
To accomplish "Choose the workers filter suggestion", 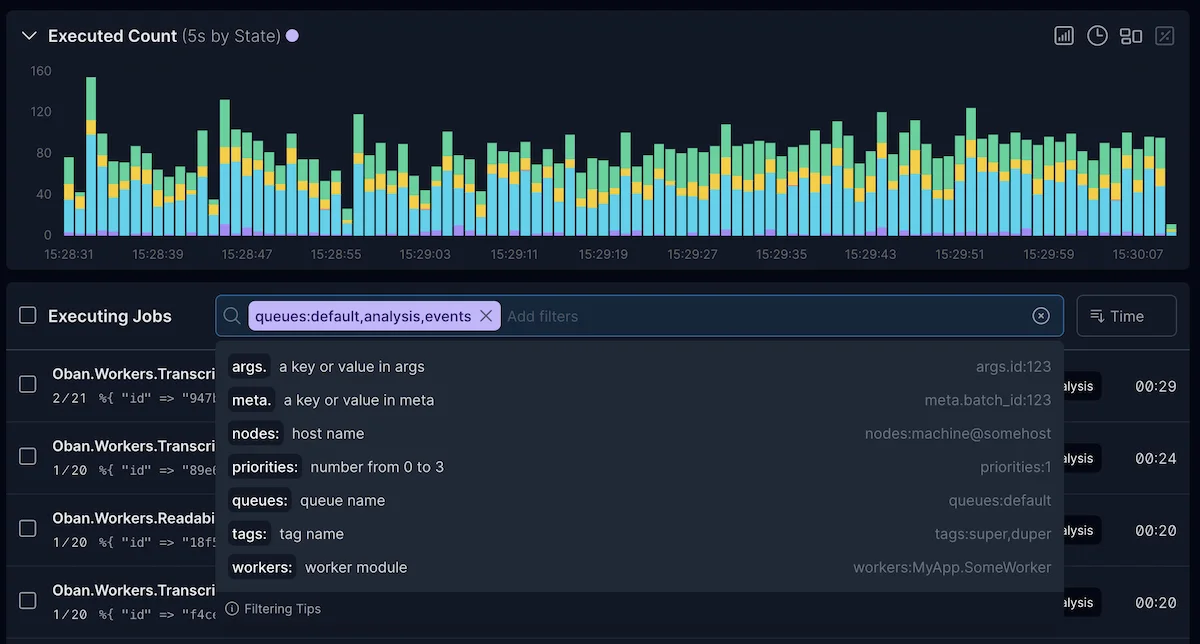I will 262,567.
